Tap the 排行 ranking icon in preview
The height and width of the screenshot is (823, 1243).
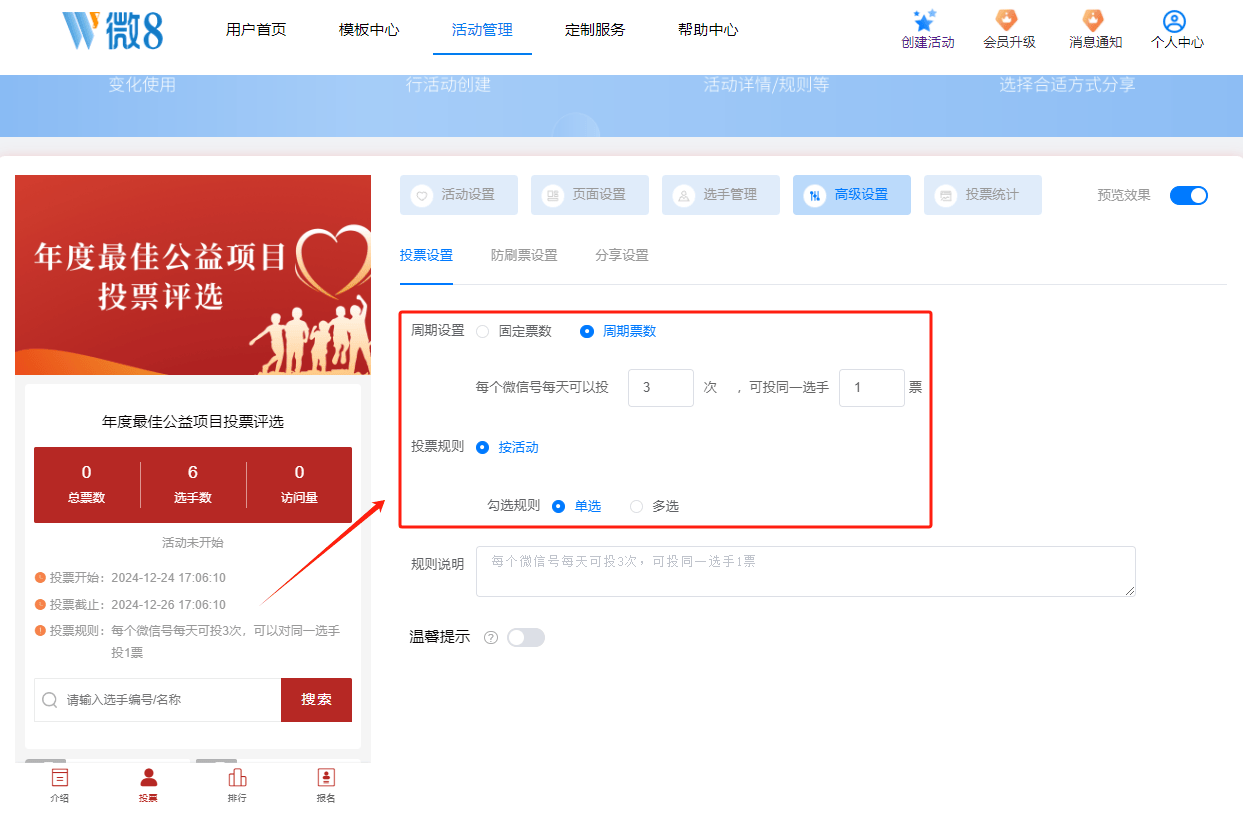pyautogui.click(x=237, y=778)
